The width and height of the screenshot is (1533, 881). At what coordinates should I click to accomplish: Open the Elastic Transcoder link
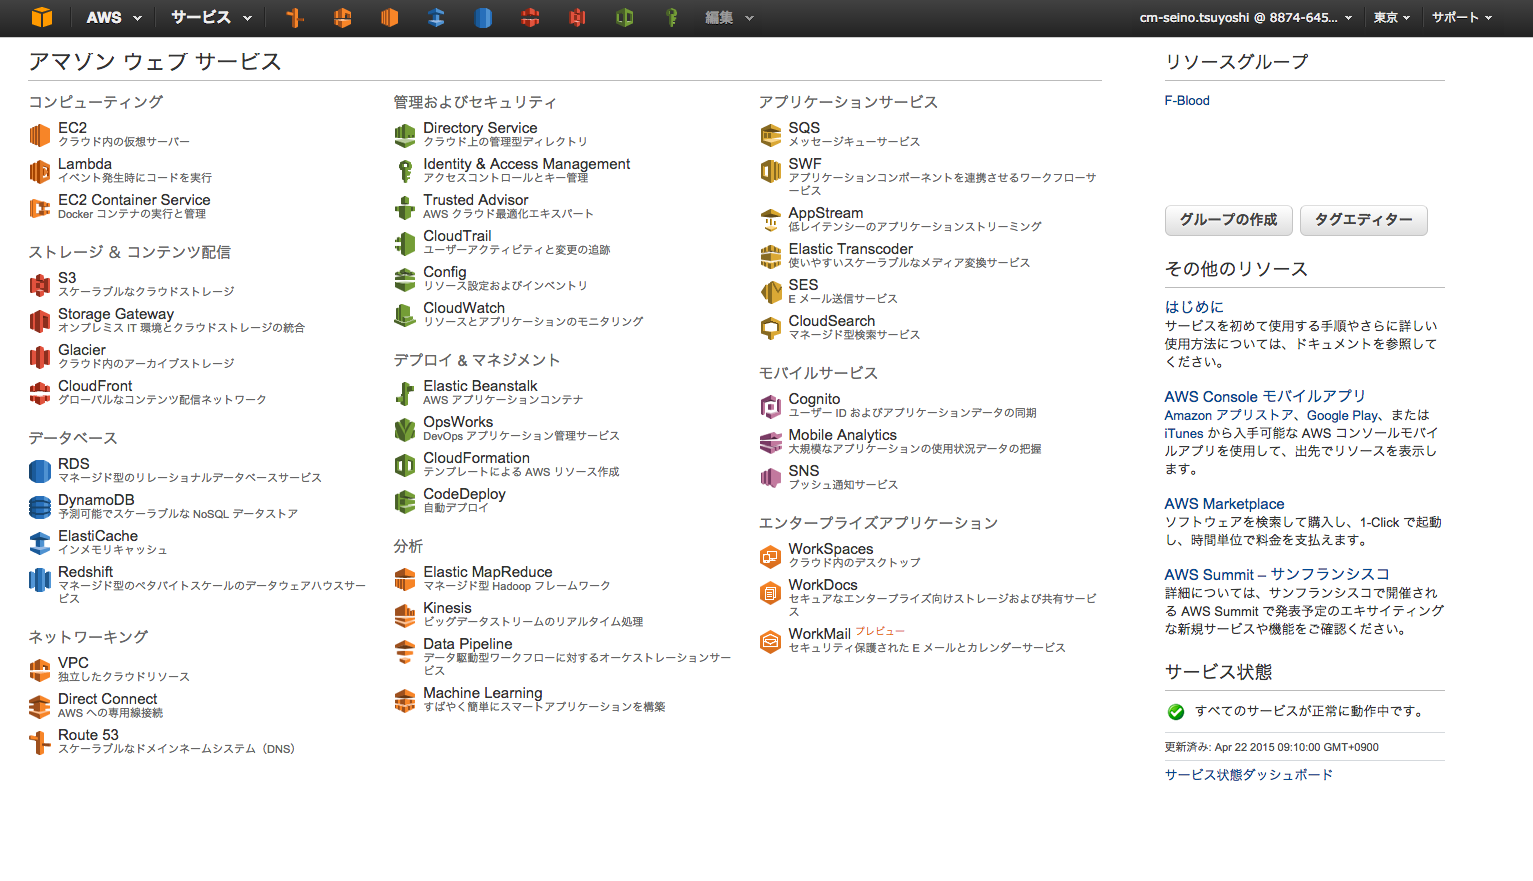pyautogui.click(x=850, y=249)
